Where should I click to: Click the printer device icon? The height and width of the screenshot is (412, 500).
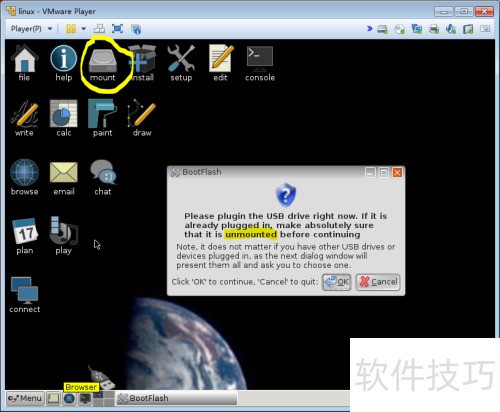pyautogui.click(x=434, y=29)
